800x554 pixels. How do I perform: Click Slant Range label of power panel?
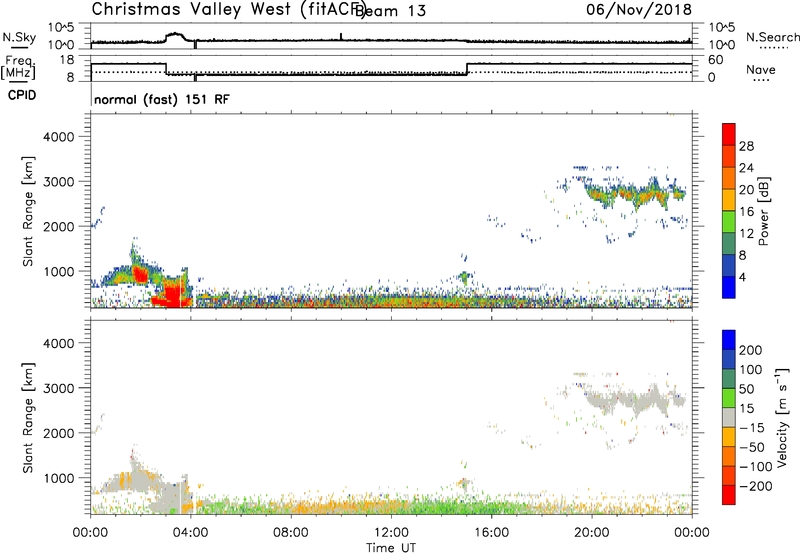(28, 211)
